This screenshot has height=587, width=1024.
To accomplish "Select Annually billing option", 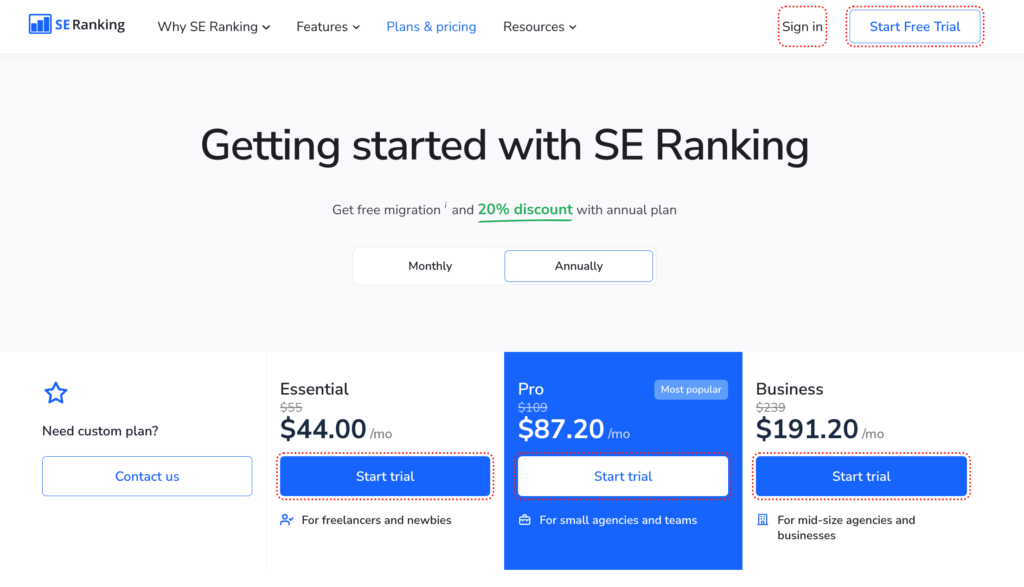I will pos(578,266).
